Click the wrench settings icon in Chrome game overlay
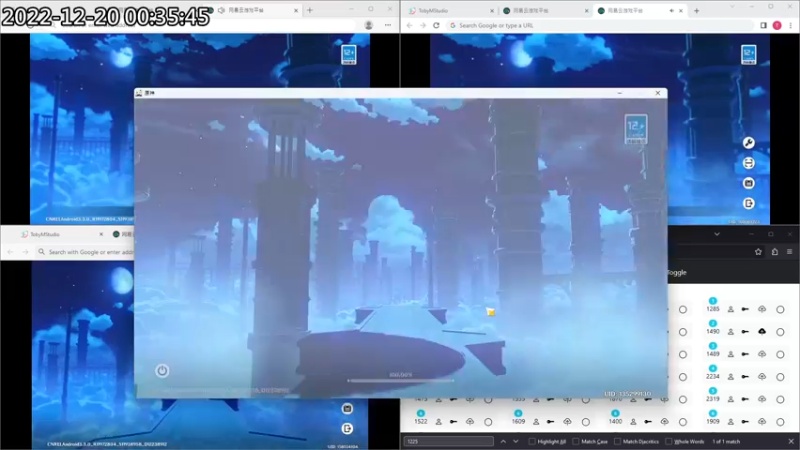The image size is (800, 450). click(x=748, y=143)
